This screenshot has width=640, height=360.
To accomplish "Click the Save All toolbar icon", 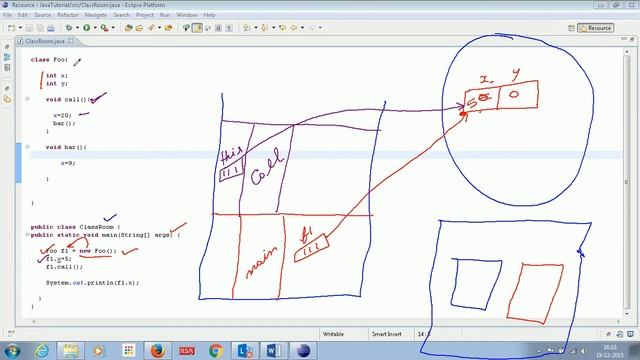I will pos(40,28).
